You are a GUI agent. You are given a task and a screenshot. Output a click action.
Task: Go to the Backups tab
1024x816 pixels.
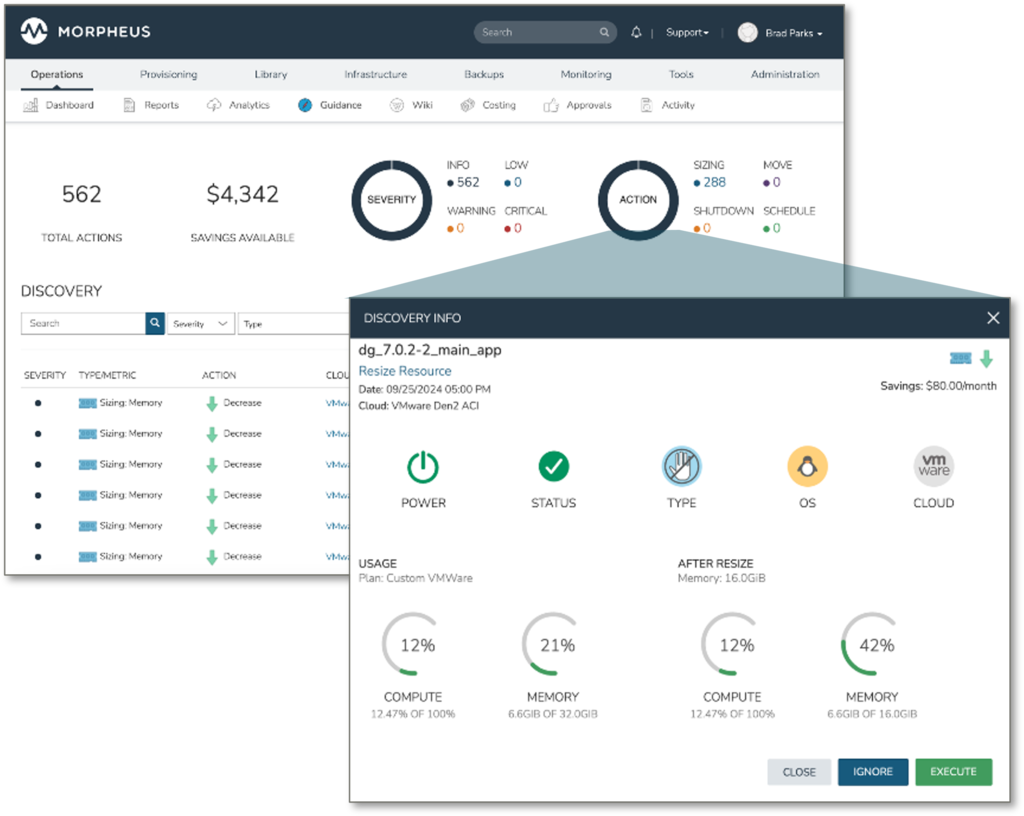[x=484, y=74]
